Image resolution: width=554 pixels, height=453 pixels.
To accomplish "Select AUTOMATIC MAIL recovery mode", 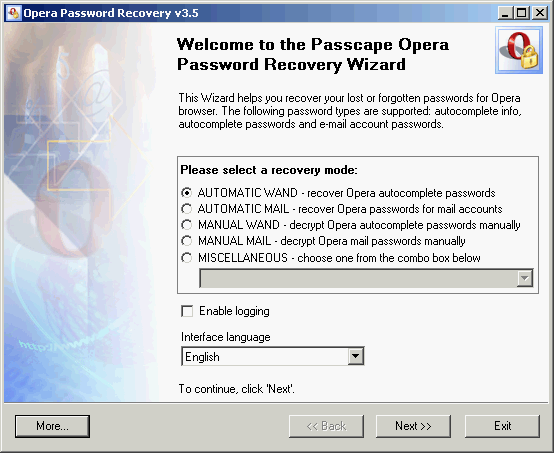I will click(x=187, y=209).
